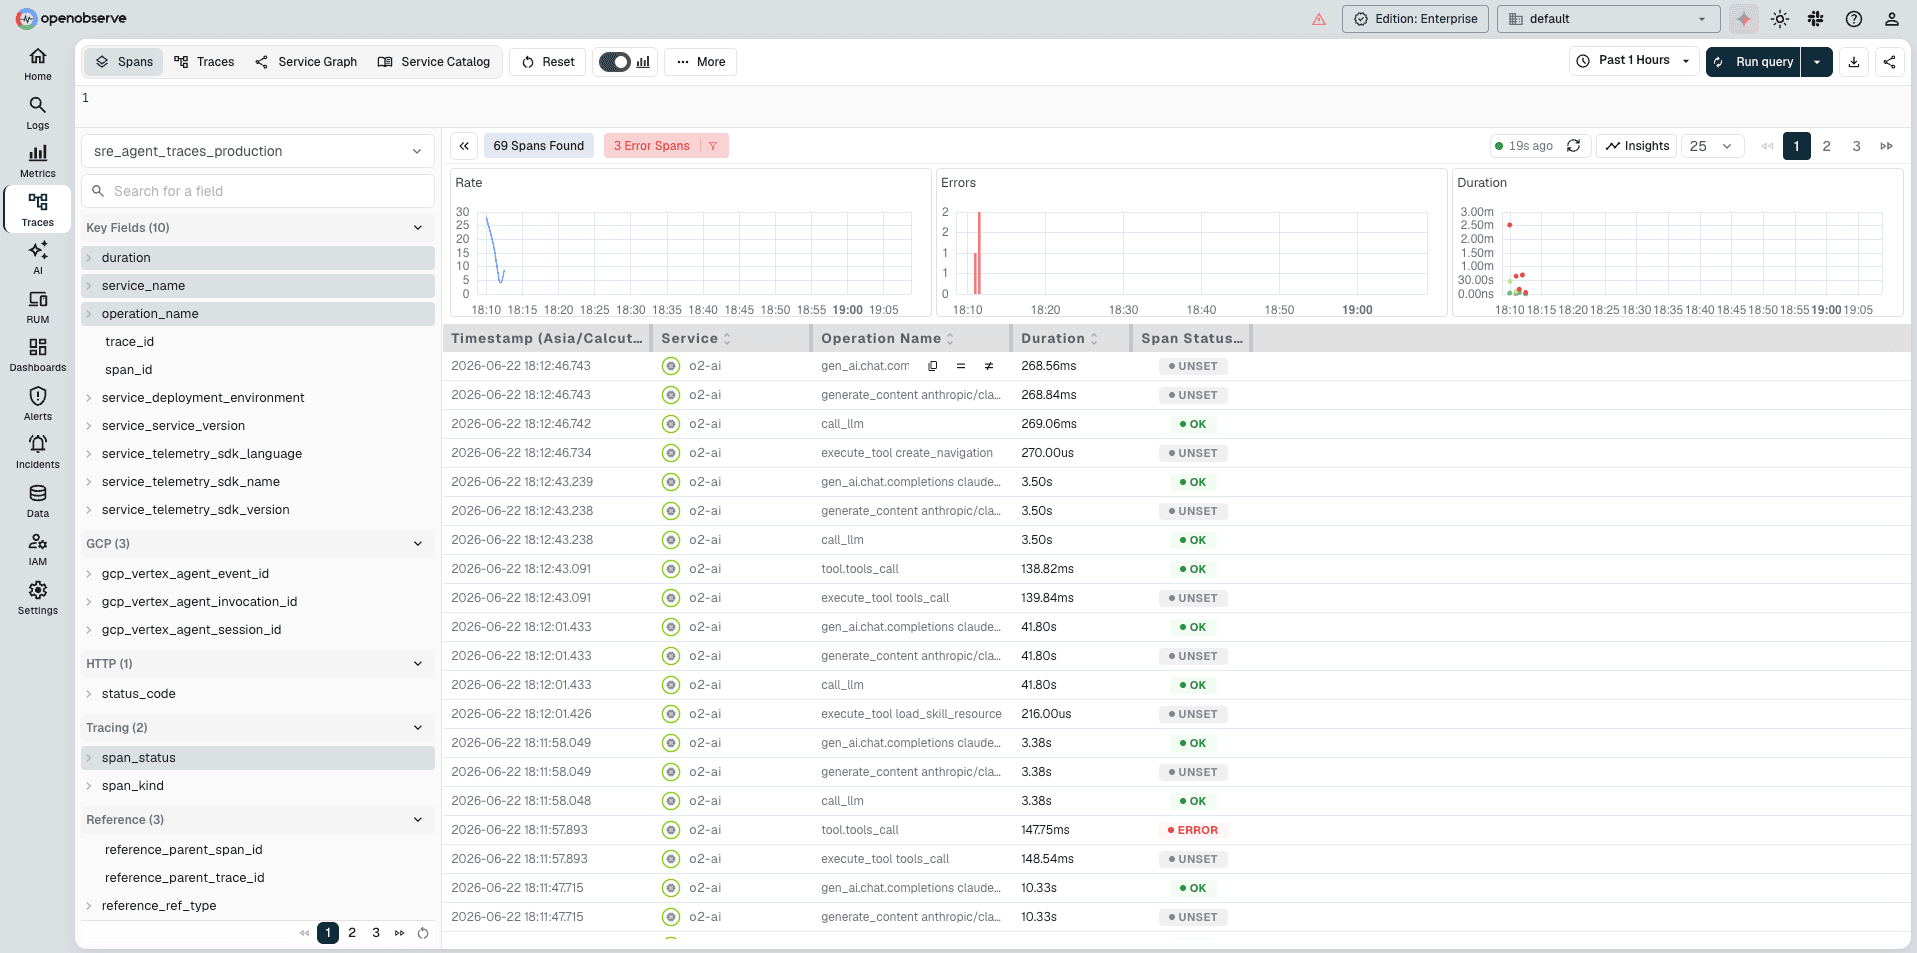Screen dimensions: 1917x953
Task: Switch to the Spans tab
Action: pos(124,62)
